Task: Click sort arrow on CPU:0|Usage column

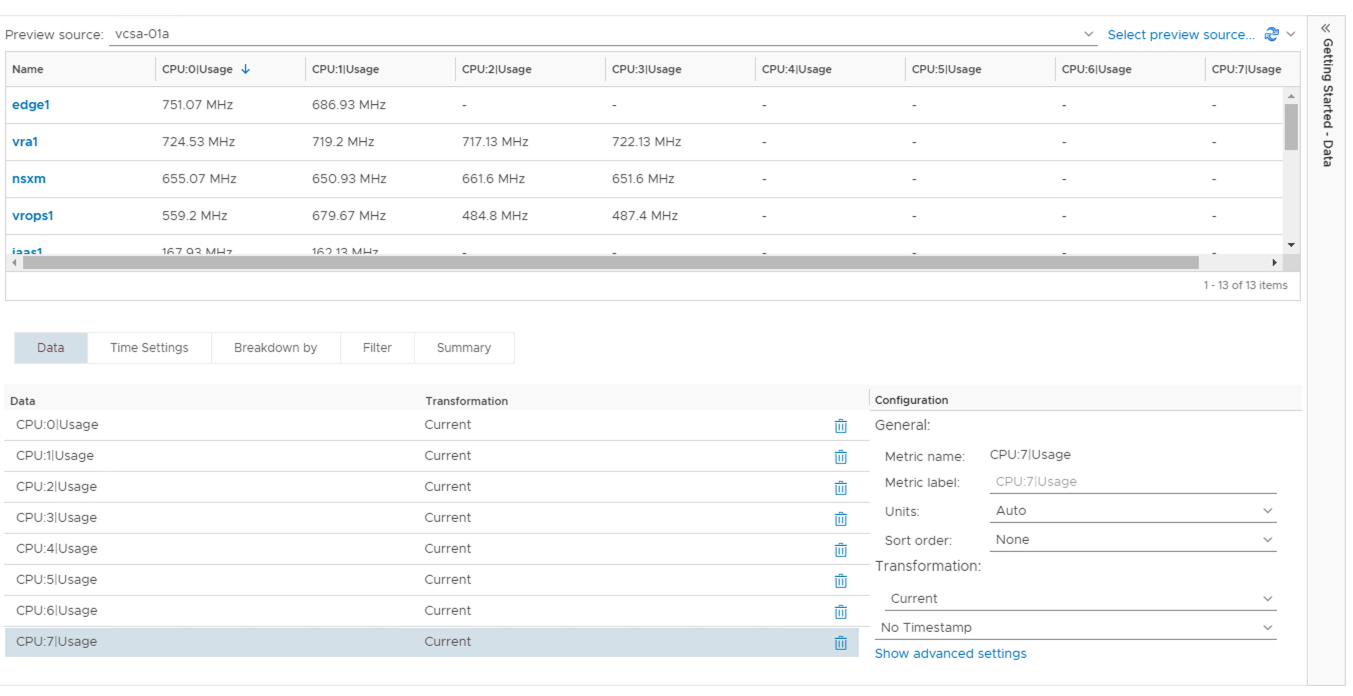Action: tap(246, 69)
